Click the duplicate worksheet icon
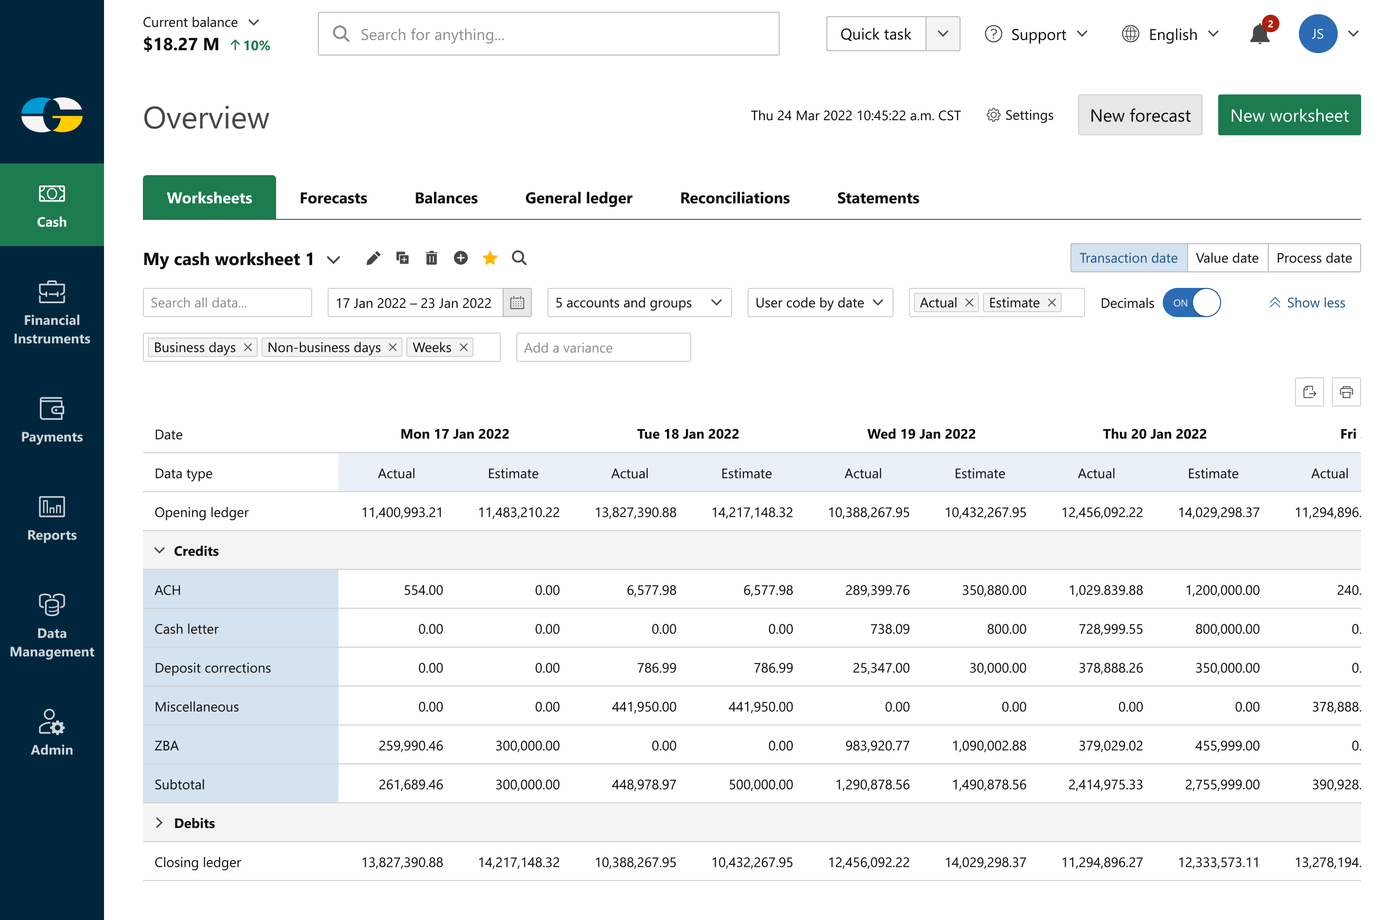 coord(402,258)
